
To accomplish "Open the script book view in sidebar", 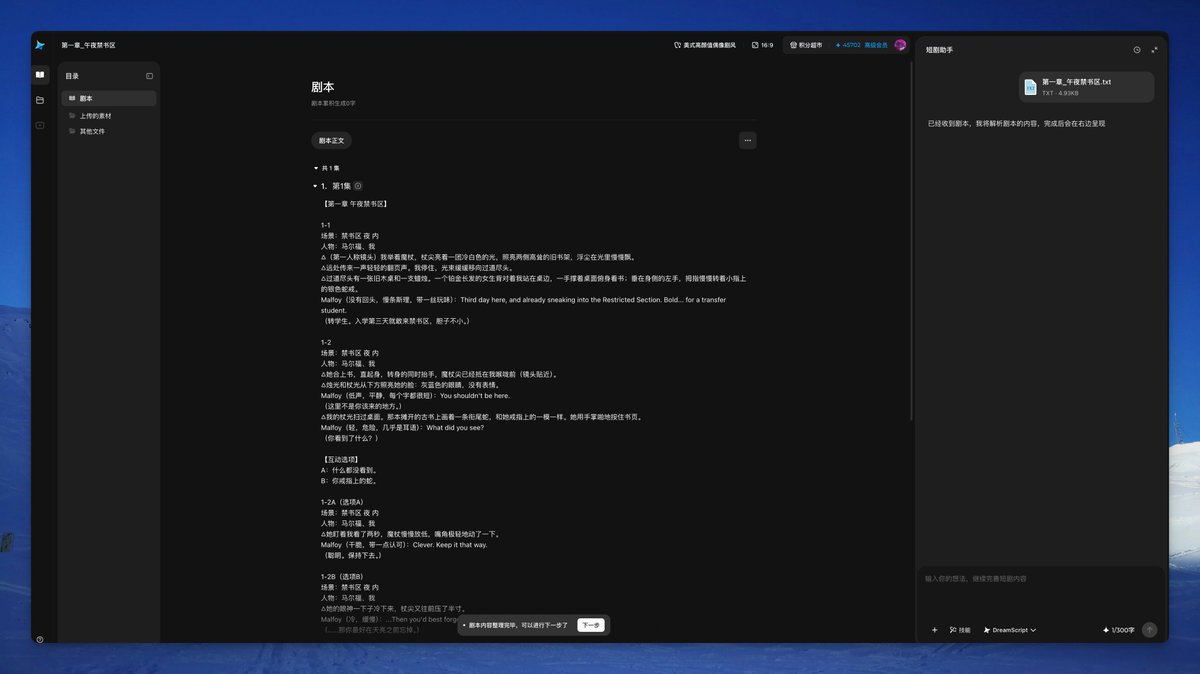I will click(x=40, y=75).
